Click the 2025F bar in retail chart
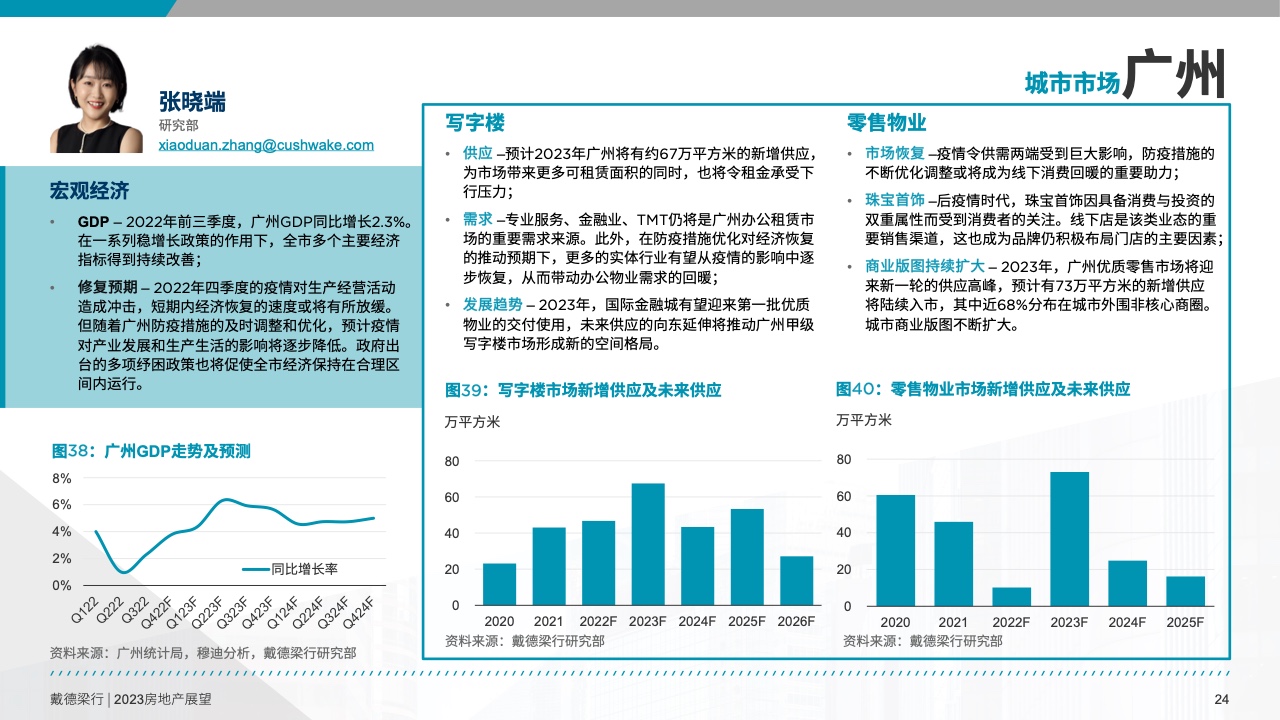 [1186, 591]
